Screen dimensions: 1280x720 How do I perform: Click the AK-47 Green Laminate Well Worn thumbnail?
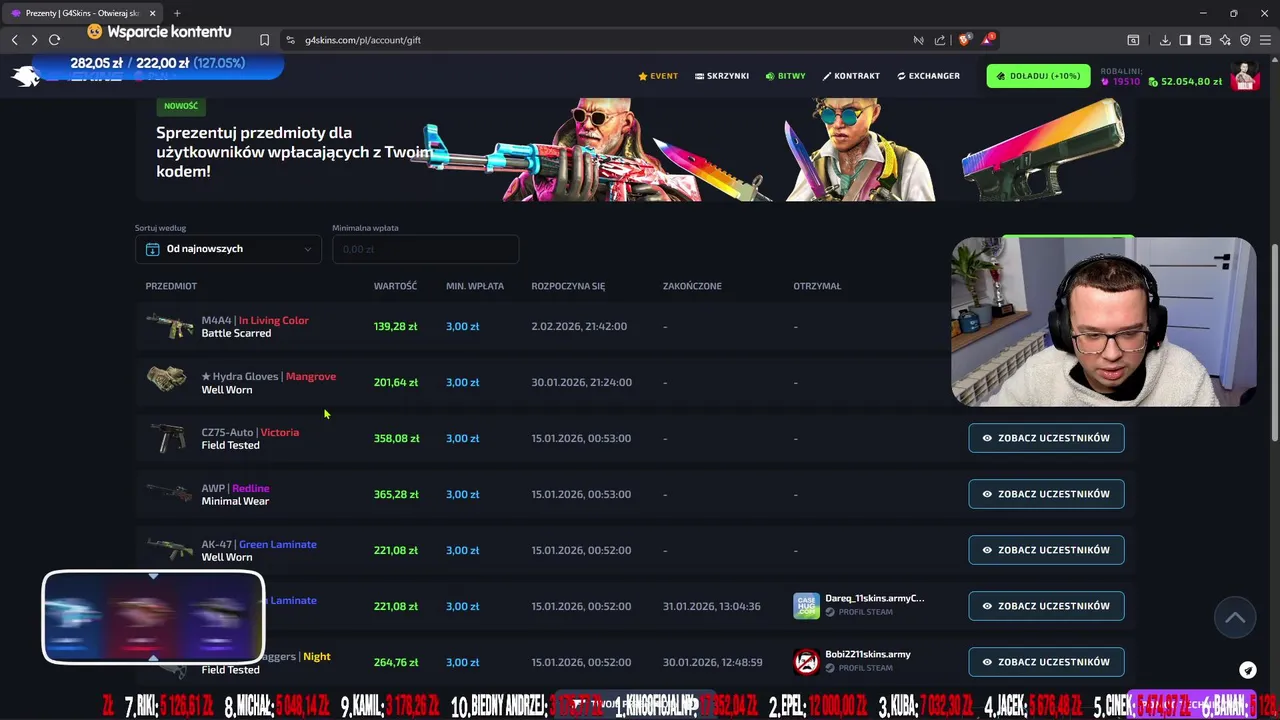169,549
